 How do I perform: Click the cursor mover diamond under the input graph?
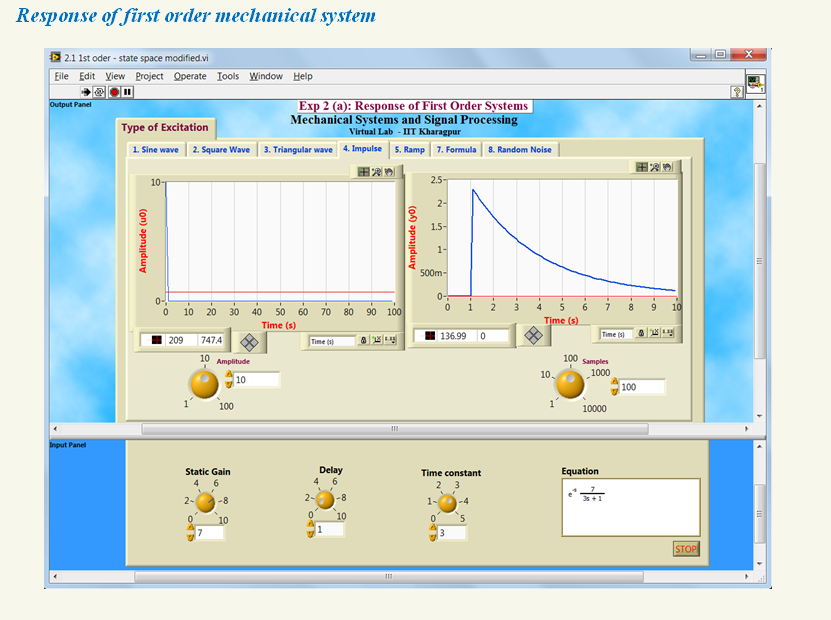coord(249,342)
